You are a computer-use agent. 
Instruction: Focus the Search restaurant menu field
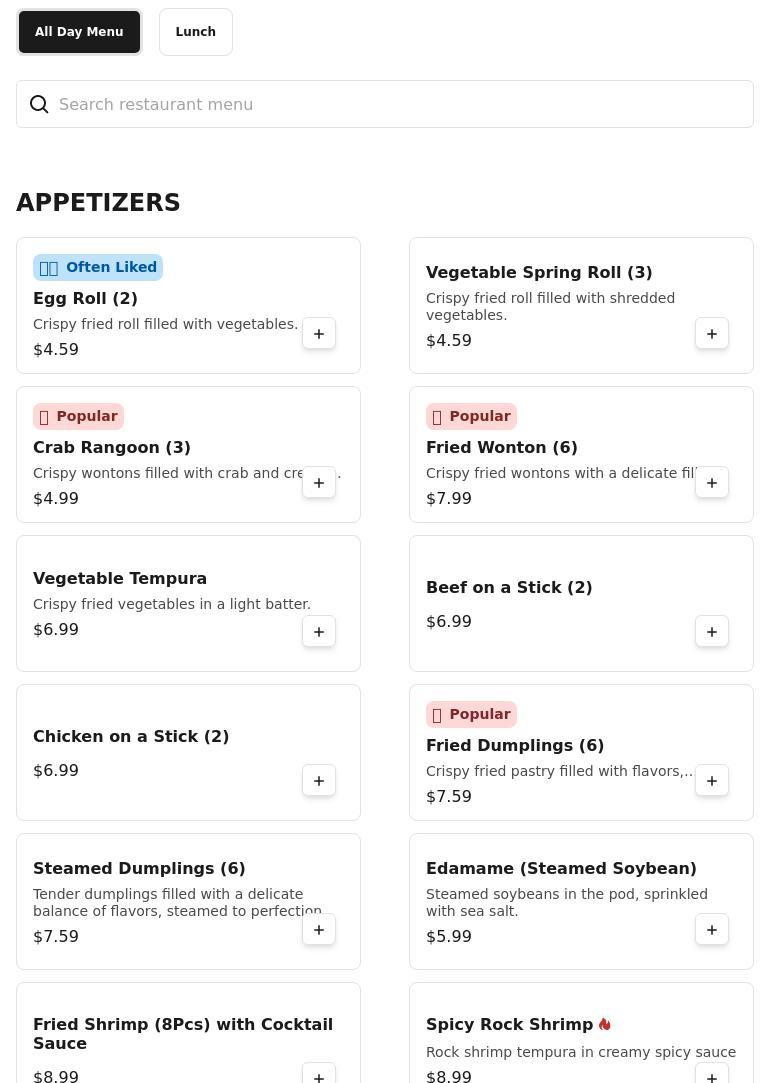[x=385, y=104]
